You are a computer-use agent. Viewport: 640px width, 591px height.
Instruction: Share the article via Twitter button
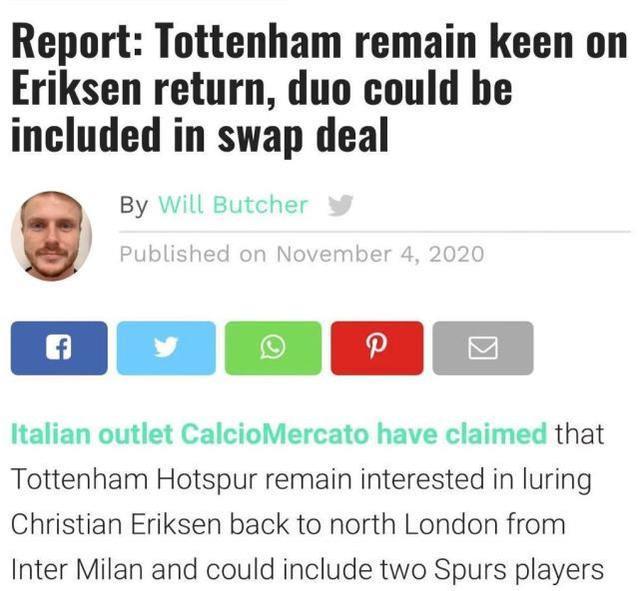[166, 348]
